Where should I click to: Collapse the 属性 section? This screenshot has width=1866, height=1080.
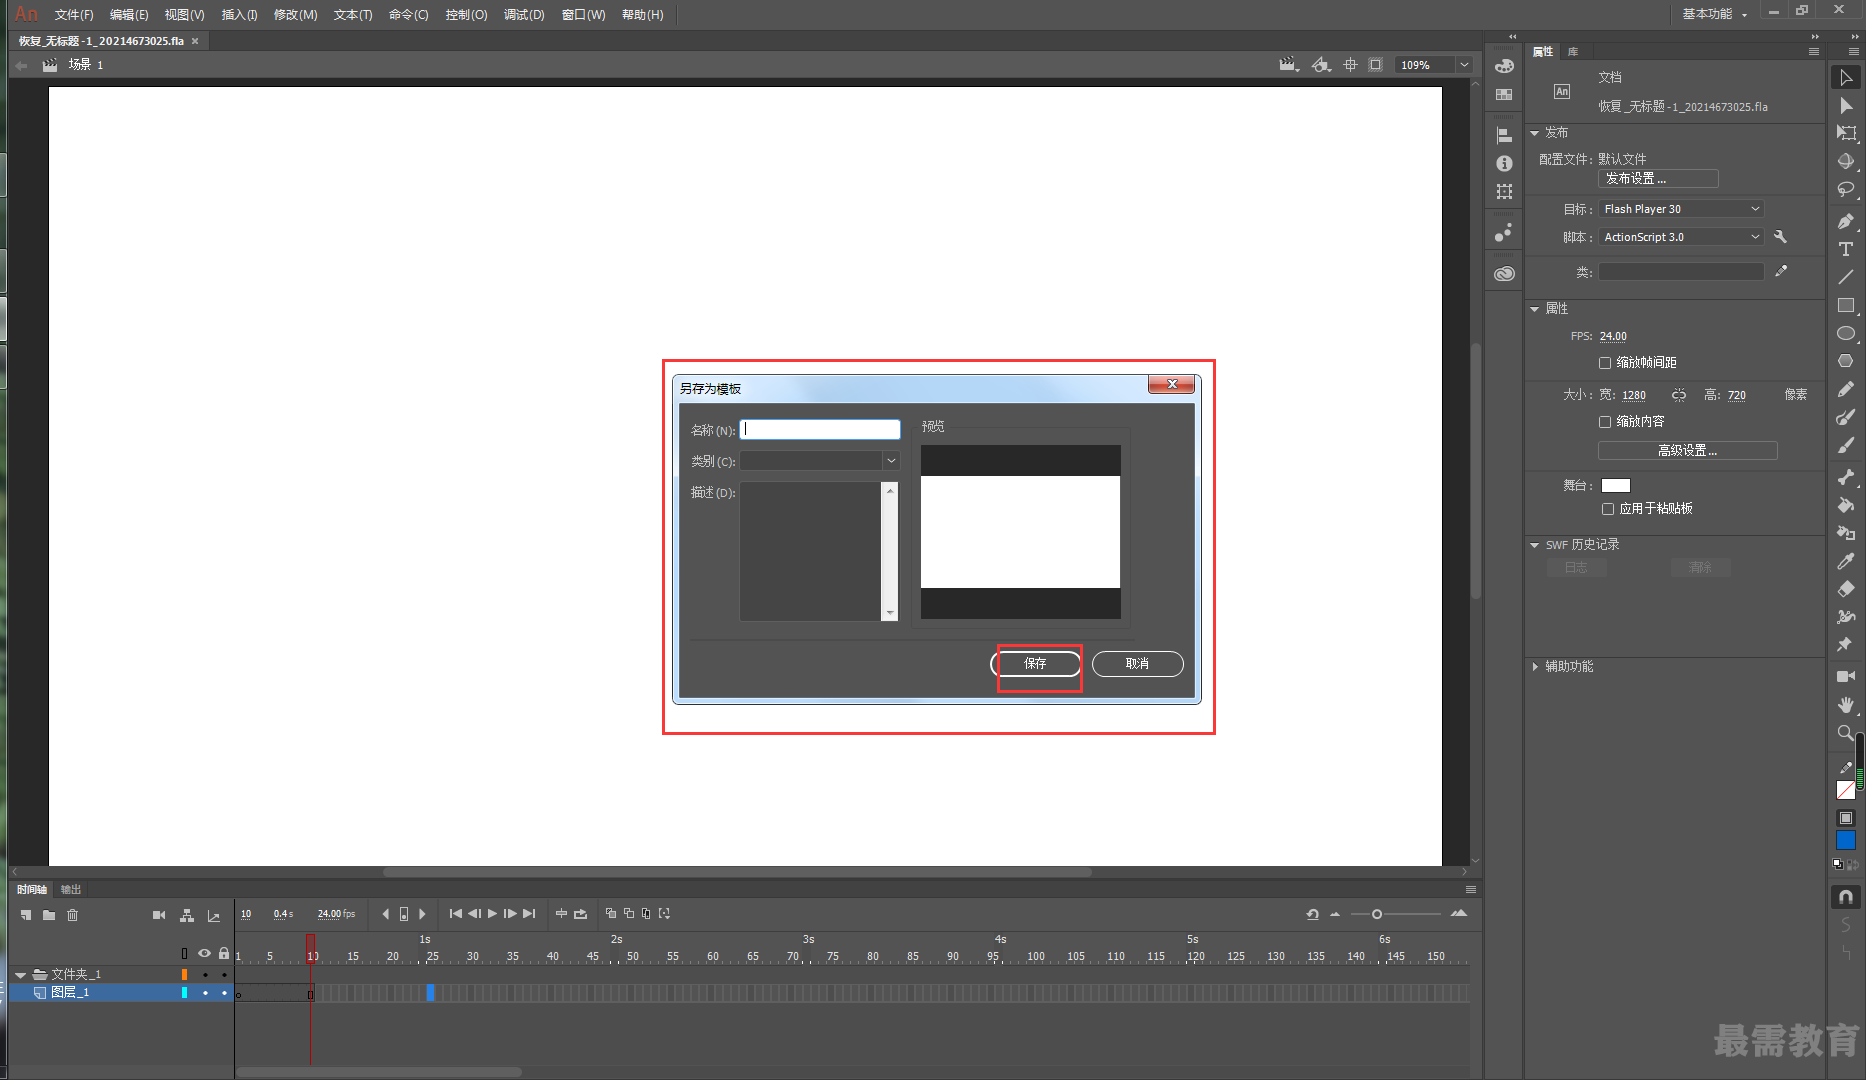pos(1534,309)
